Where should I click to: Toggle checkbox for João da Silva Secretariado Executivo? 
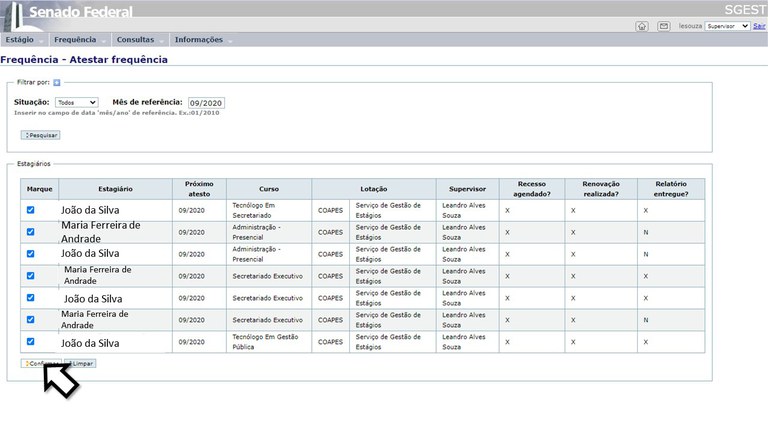(31, 298)
